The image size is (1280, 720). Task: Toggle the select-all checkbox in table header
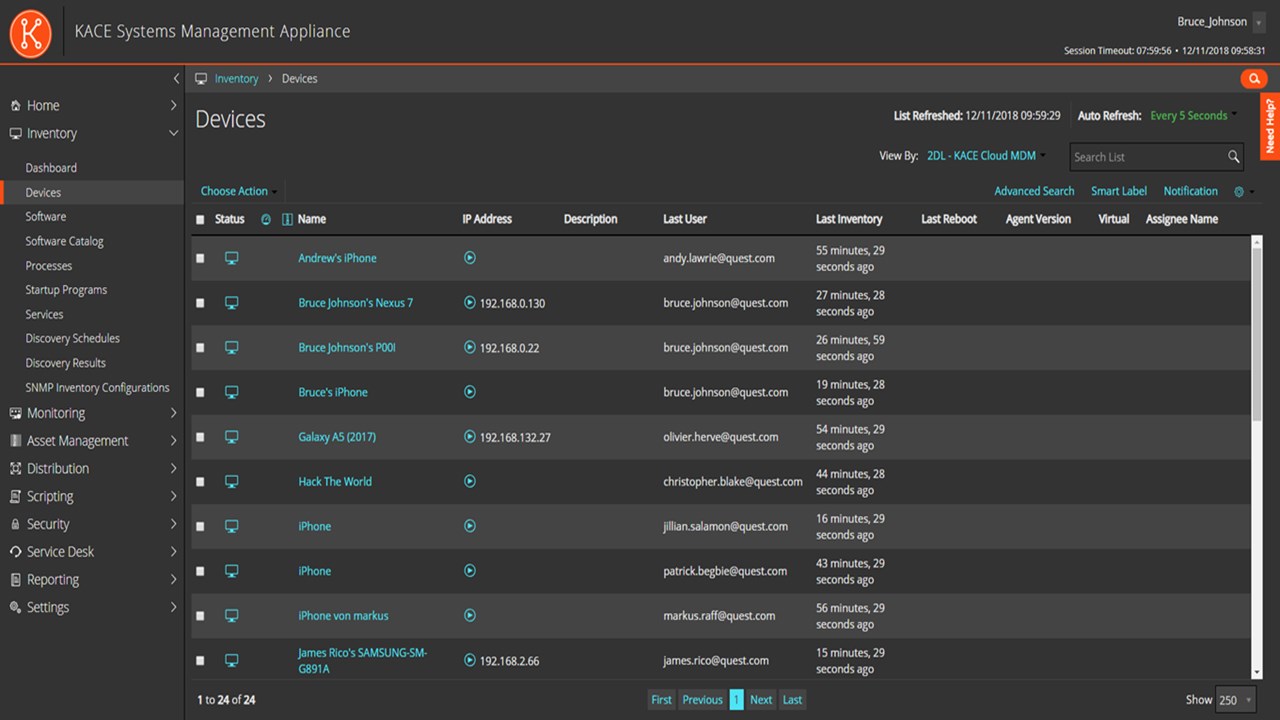tap(200, 220)
